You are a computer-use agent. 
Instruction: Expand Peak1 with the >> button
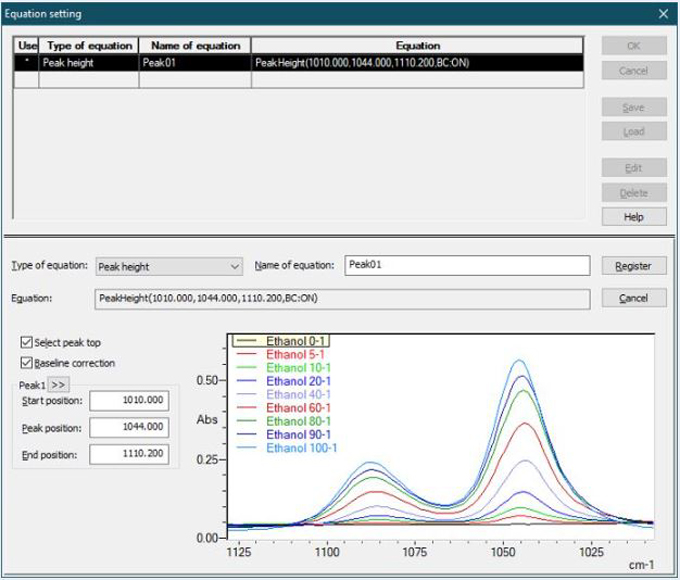pos(58,385)
